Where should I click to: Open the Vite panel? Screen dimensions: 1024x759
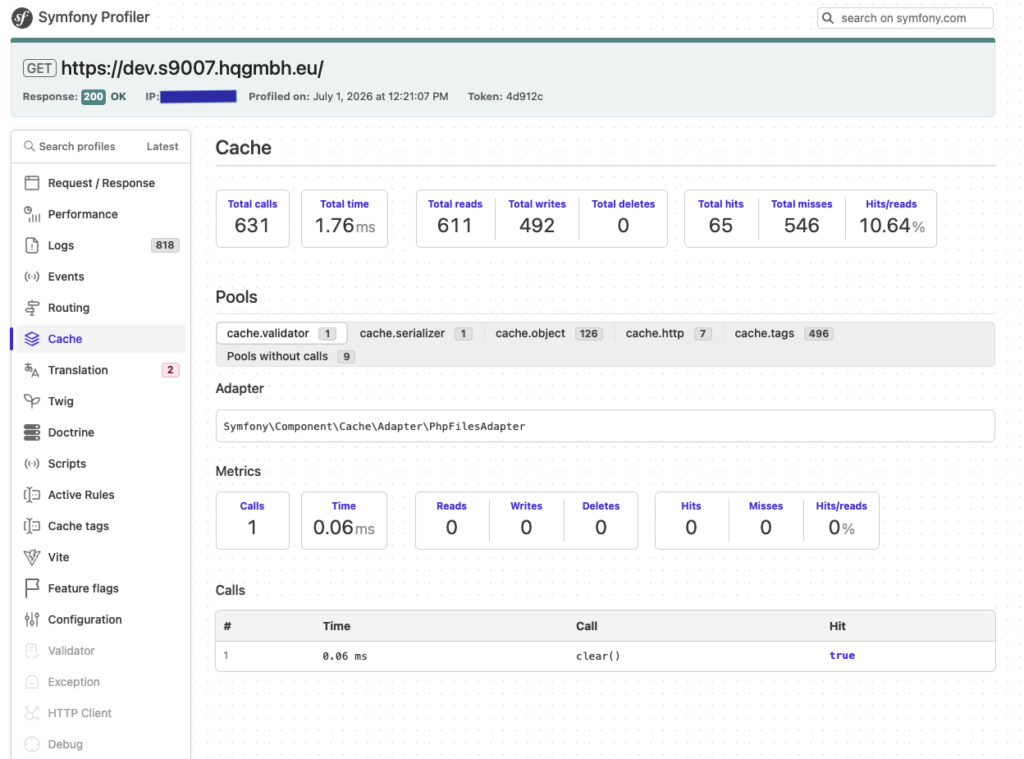101,557
